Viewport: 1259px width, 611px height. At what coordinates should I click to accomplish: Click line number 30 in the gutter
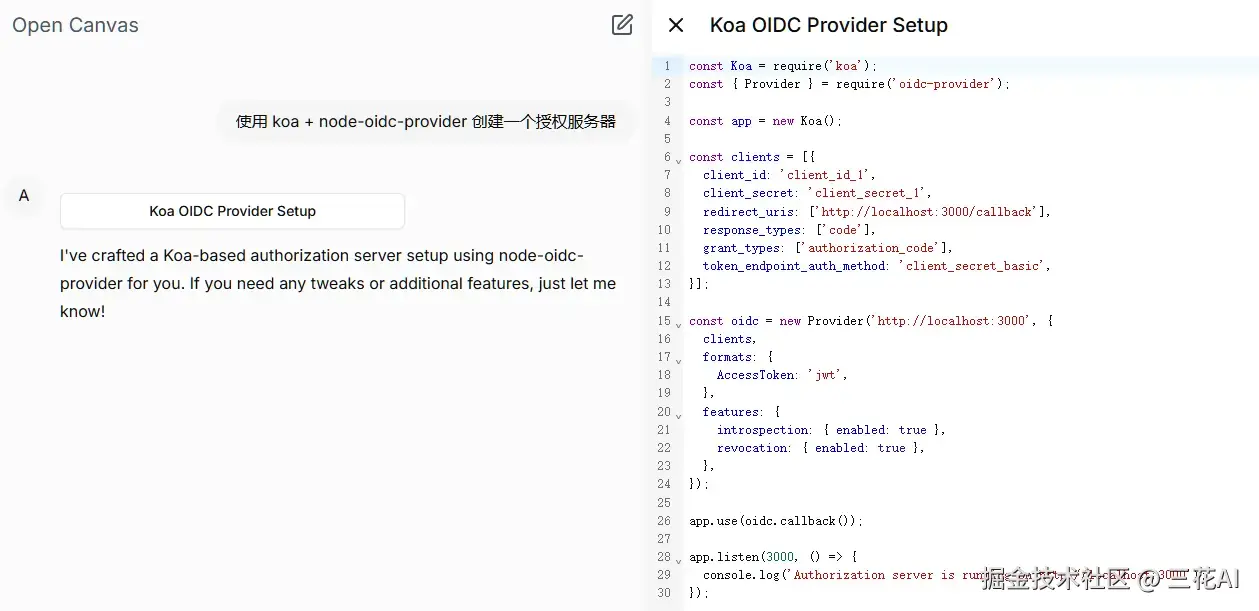pyautogui.click(x=664, y=593)
